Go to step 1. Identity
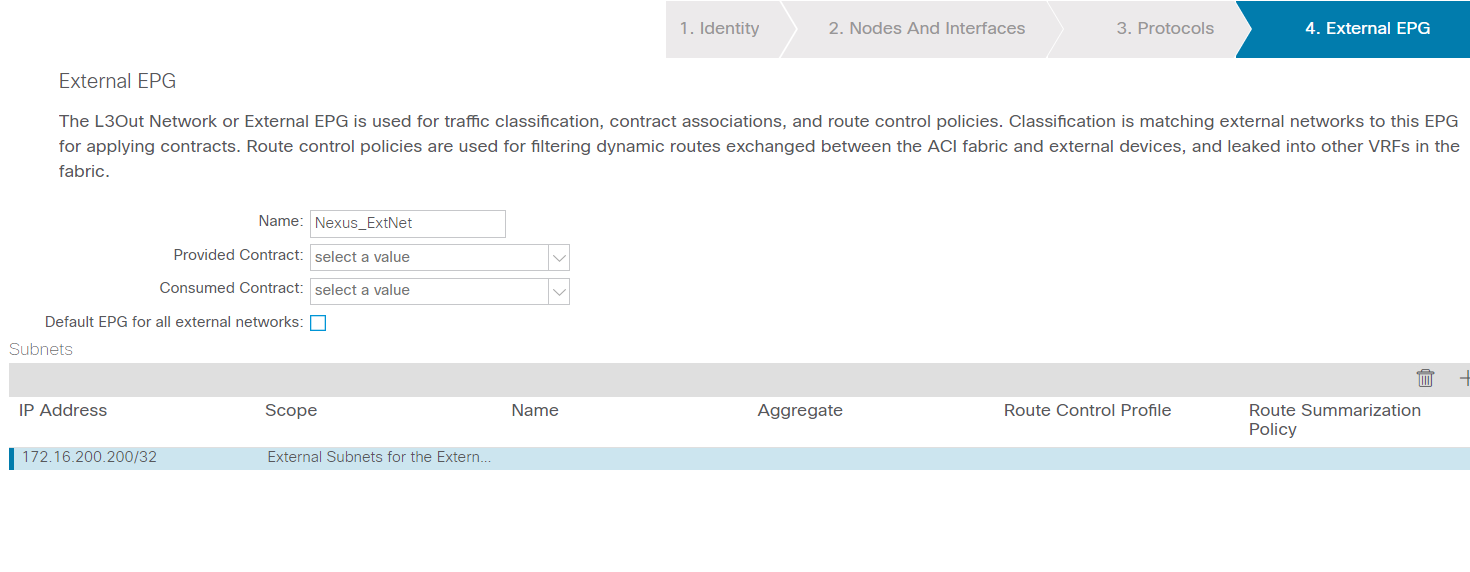This screenshot has height=572, width=1470. pos(720,29)
